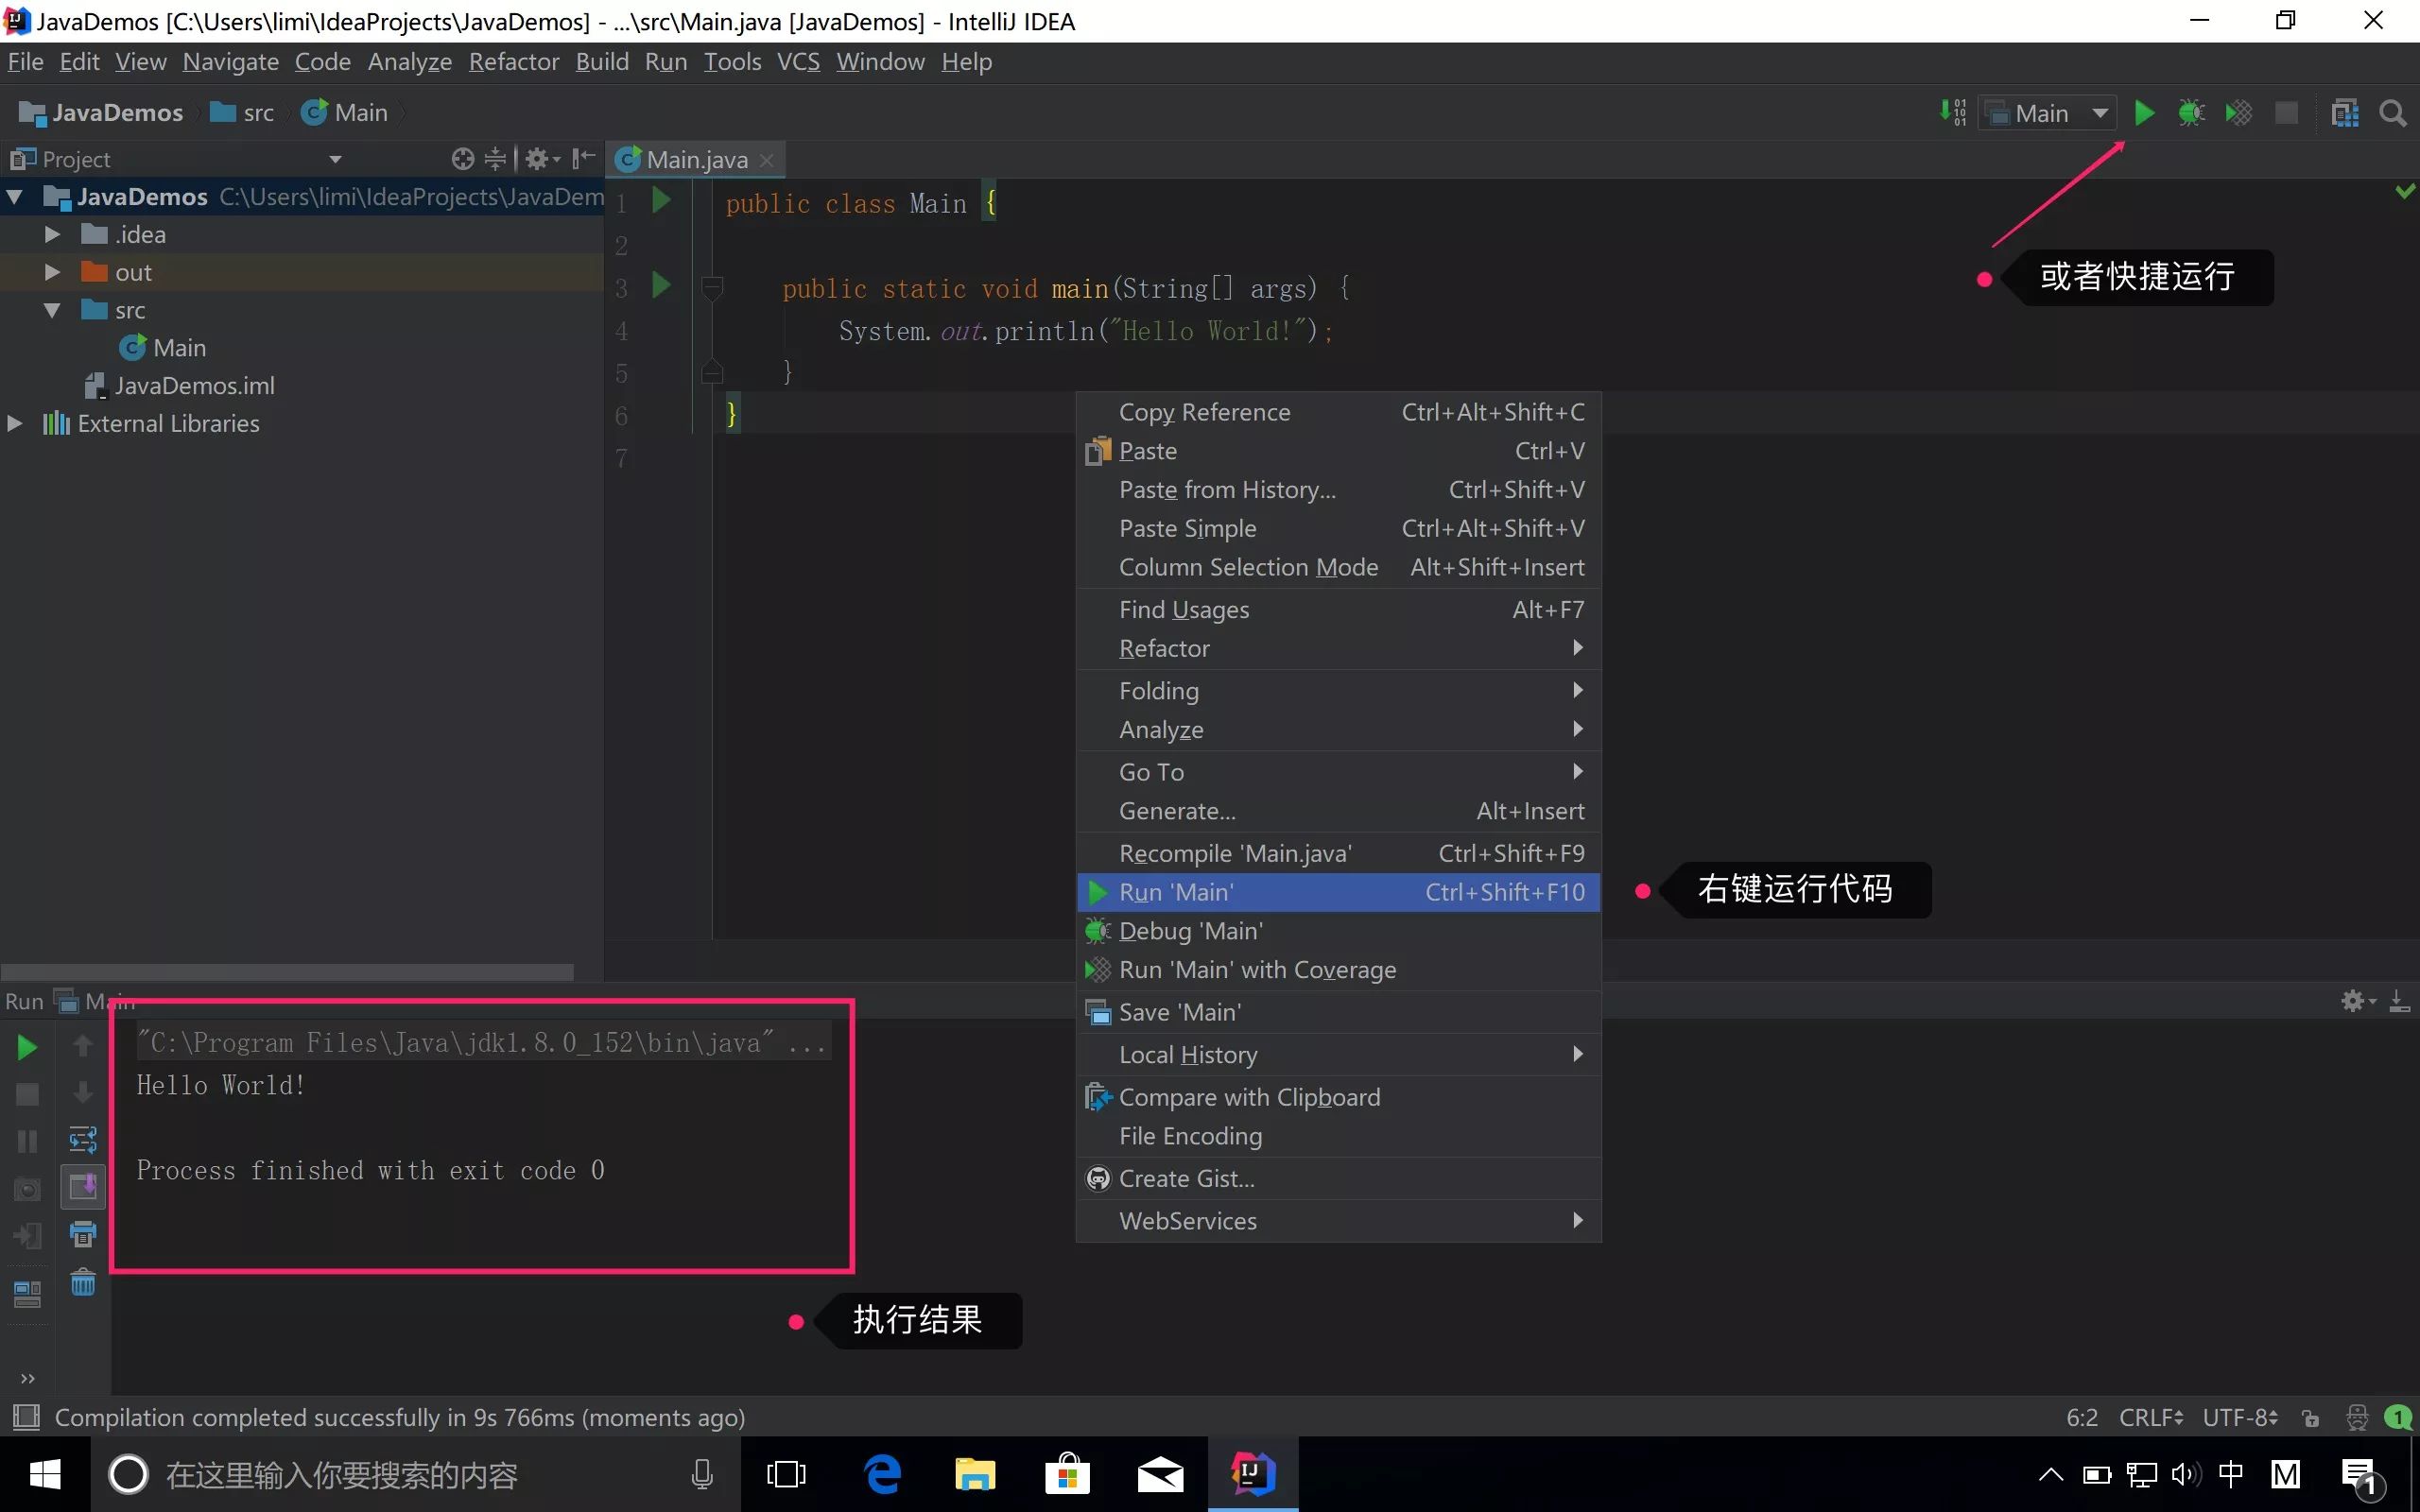Click the Run tab at bottom panel

[25, 1000]
